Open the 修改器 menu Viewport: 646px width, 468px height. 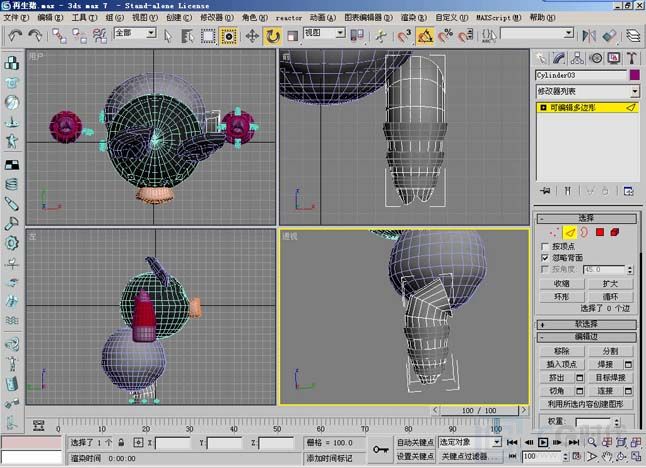pyautogui.click(x=217, y=18)
